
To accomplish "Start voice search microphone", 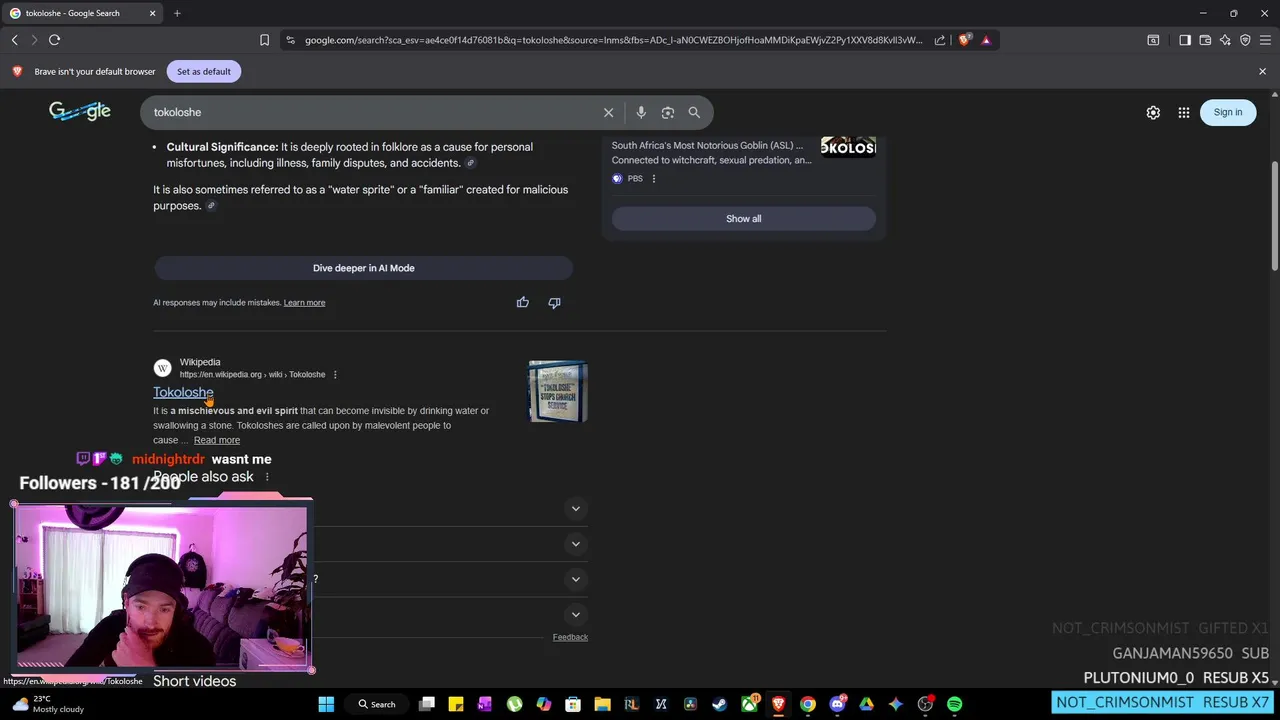I will (x=641, y=112).
